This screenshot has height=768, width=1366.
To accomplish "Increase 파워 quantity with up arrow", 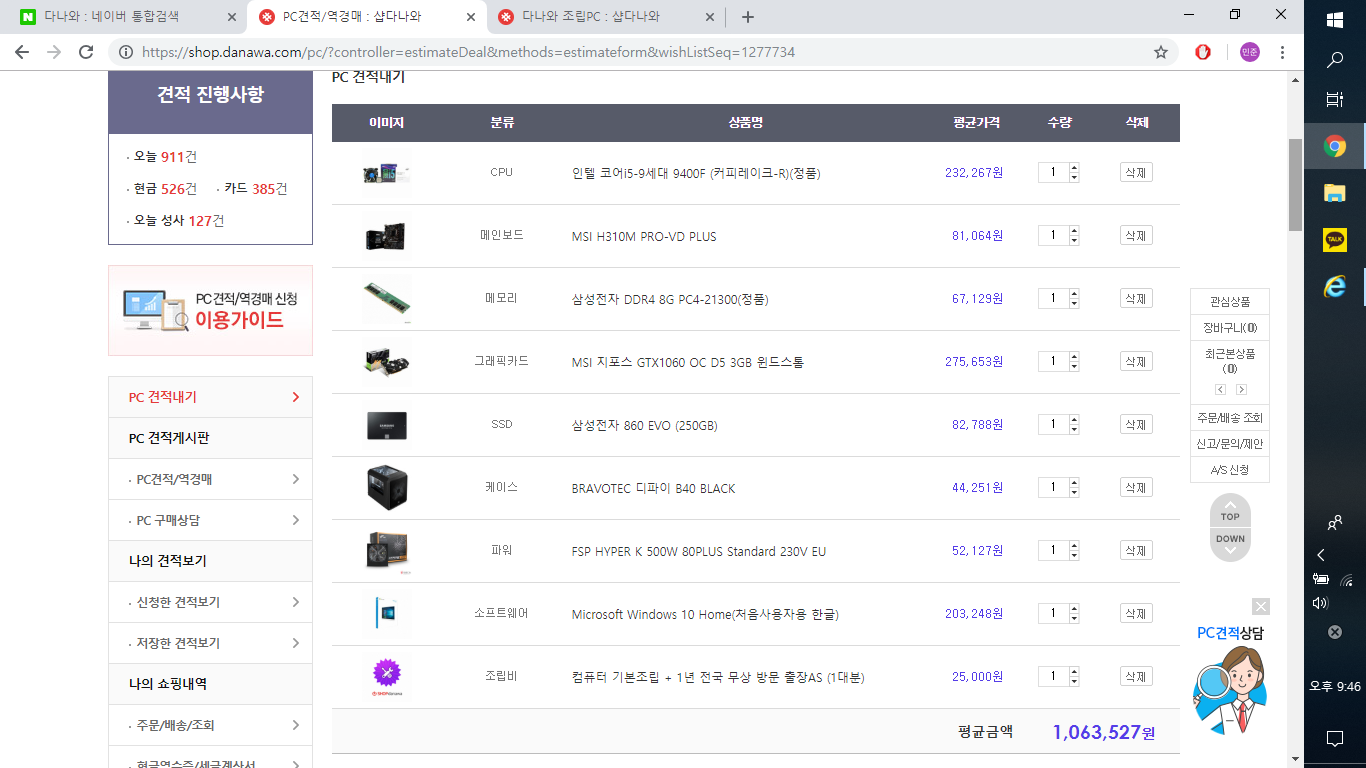I will click(1074, 546).
